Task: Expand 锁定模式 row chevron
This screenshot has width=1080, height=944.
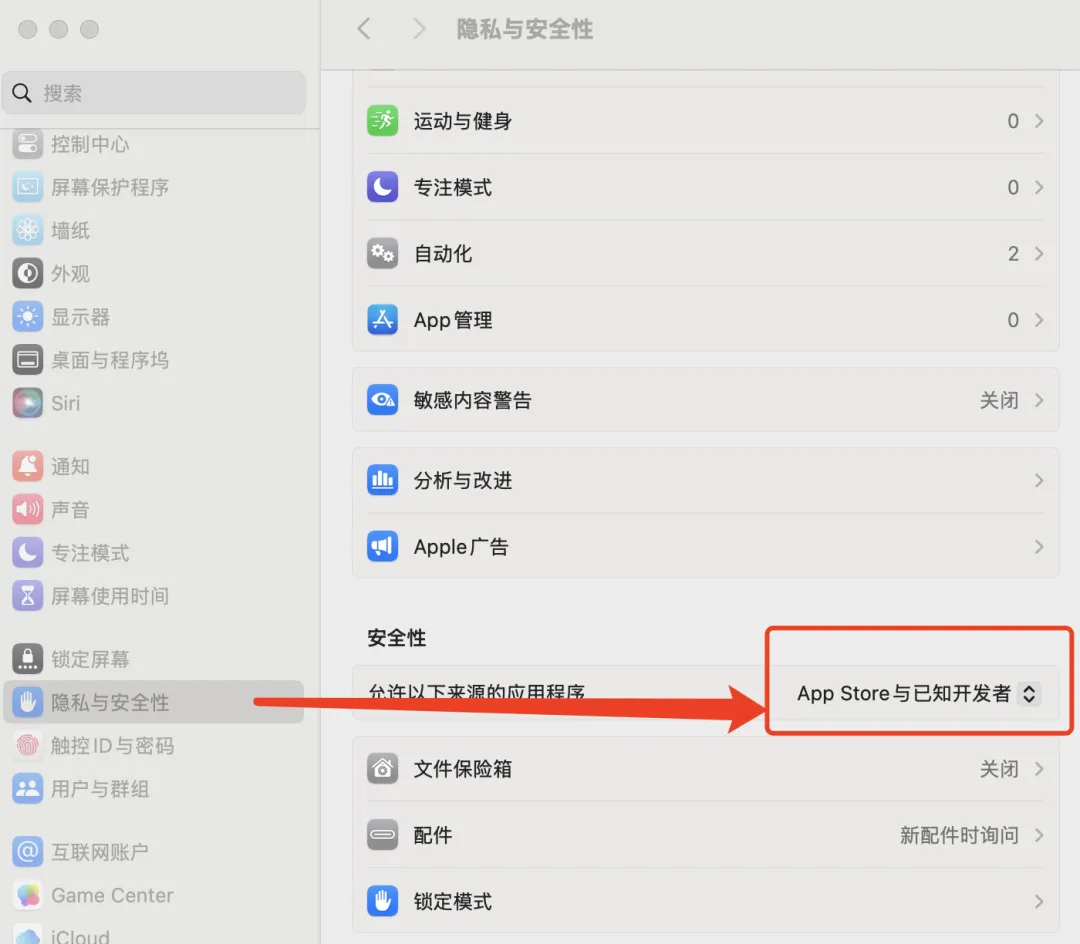Action: click(x=1039, y=901)
